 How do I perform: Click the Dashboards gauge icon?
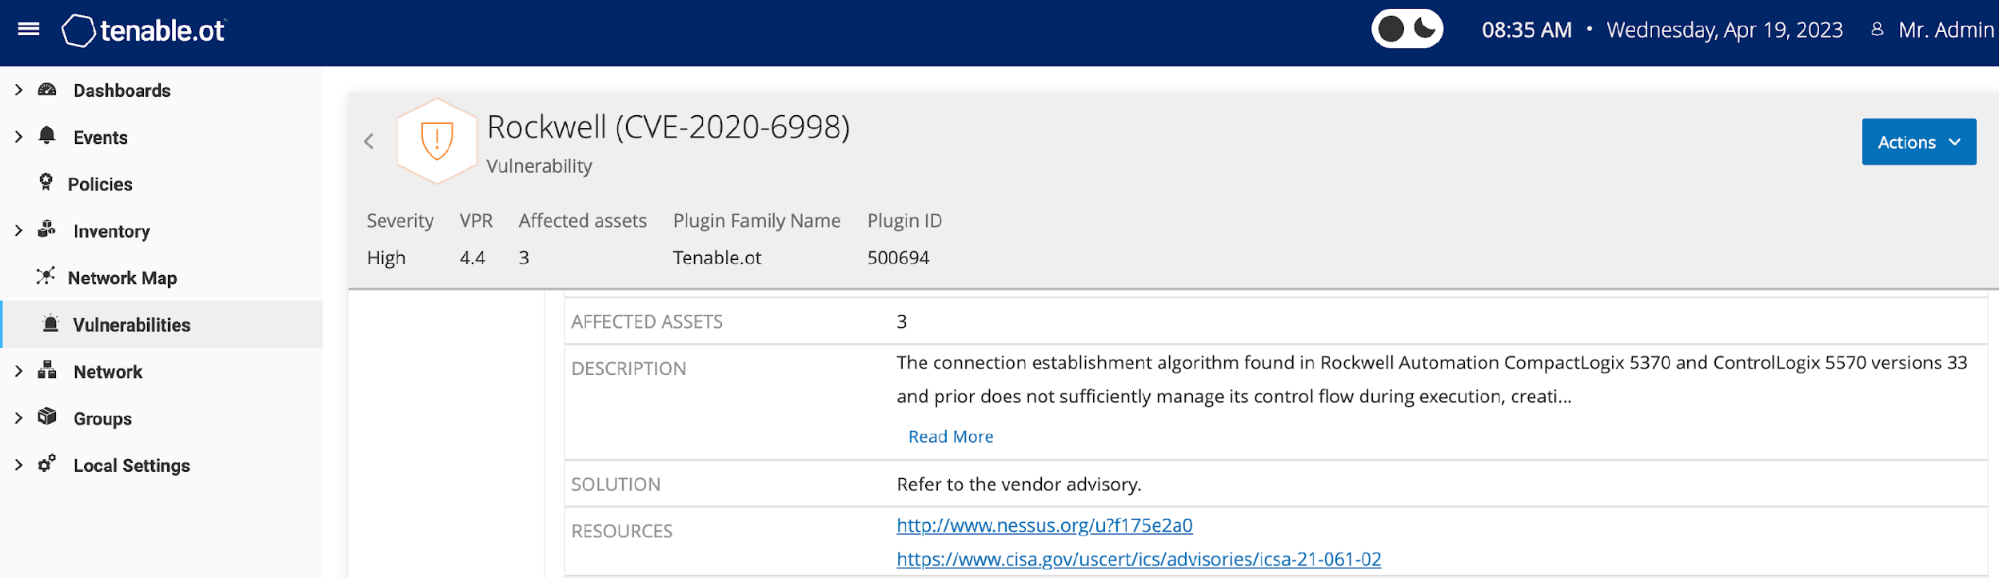(x=47, y=90)
